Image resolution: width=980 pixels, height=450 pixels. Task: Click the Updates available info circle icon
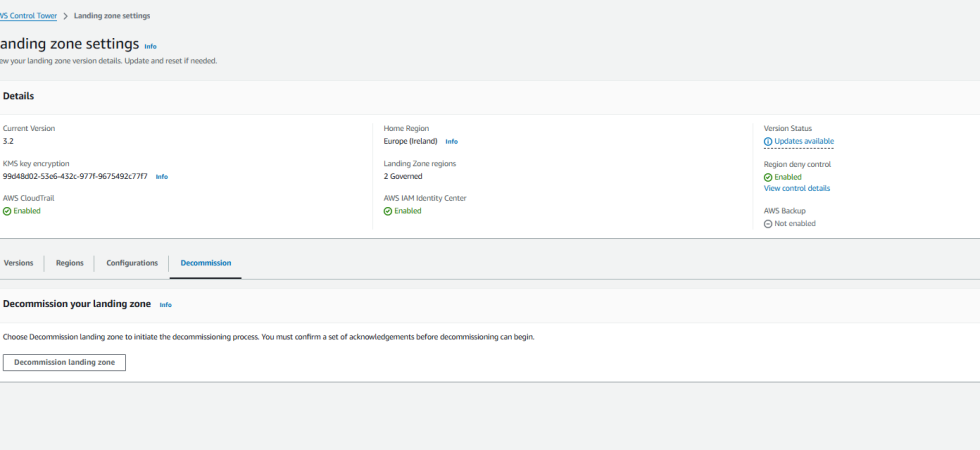[768, 142]
